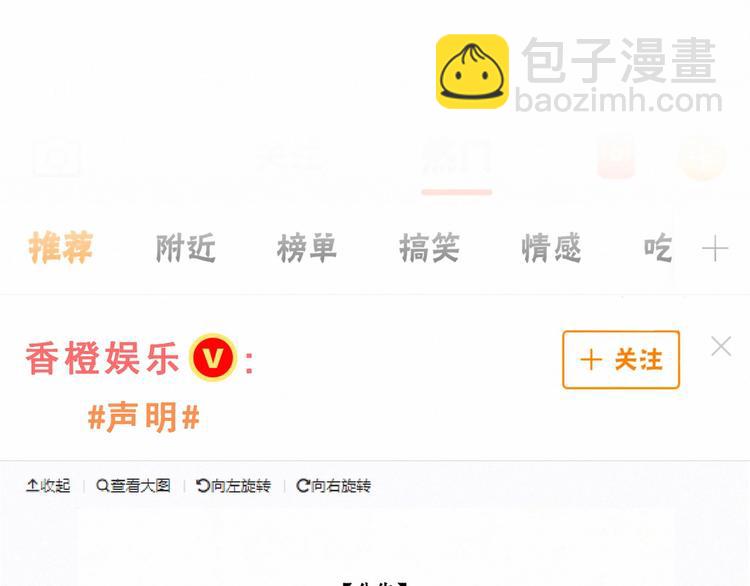The height and width of the screenshot is (586, 750).
Task: Tap the faded camera icon at top
Action: click(56, 157)
